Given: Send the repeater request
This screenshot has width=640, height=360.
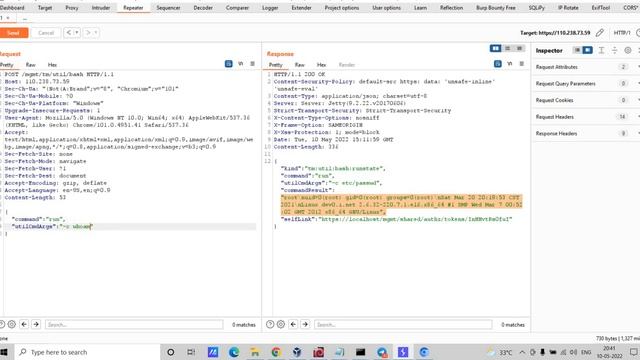Looking at the screenshot, I should click(x=13, y=33).
